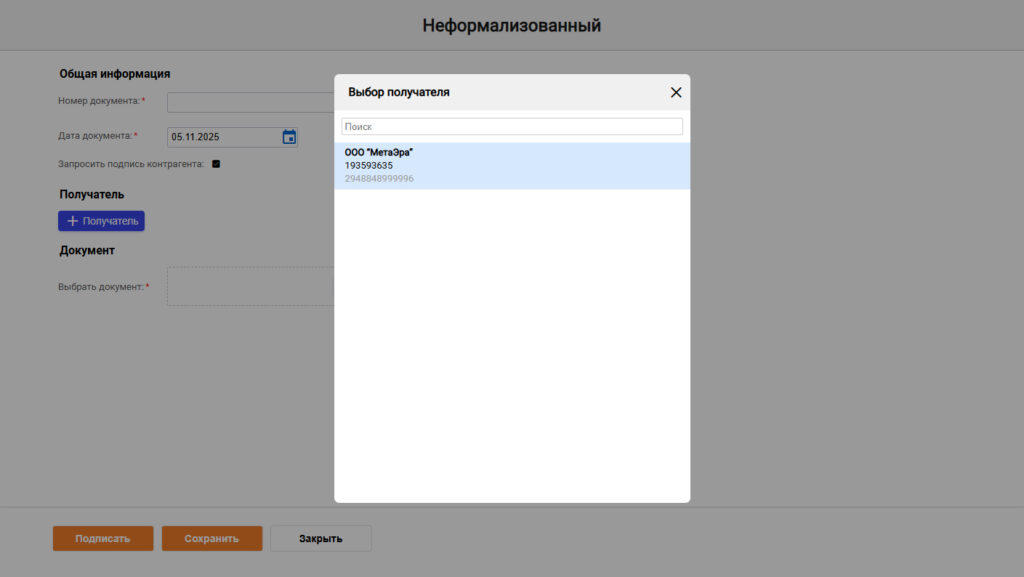Click the Неформализованный page heading
Image resolution: width=1024 pixels, height=577 pixels.
point(511,26)
